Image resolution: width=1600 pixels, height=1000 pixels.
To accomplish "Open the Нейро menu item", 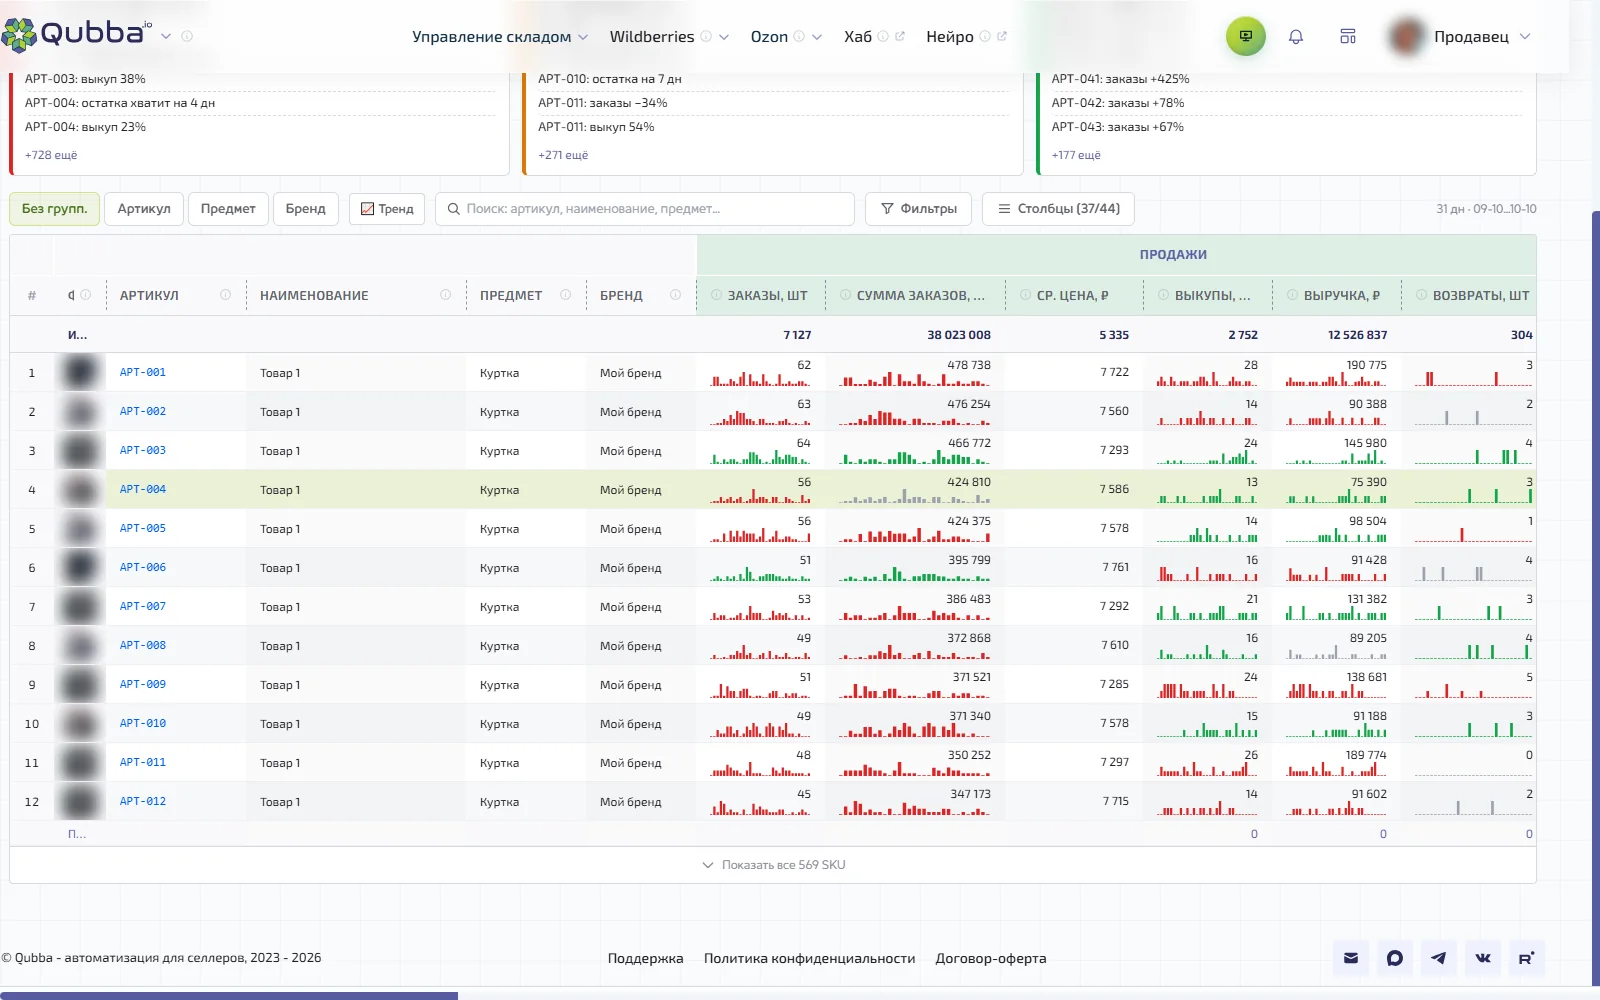I will pyautogui.click(x=950, y=37).
